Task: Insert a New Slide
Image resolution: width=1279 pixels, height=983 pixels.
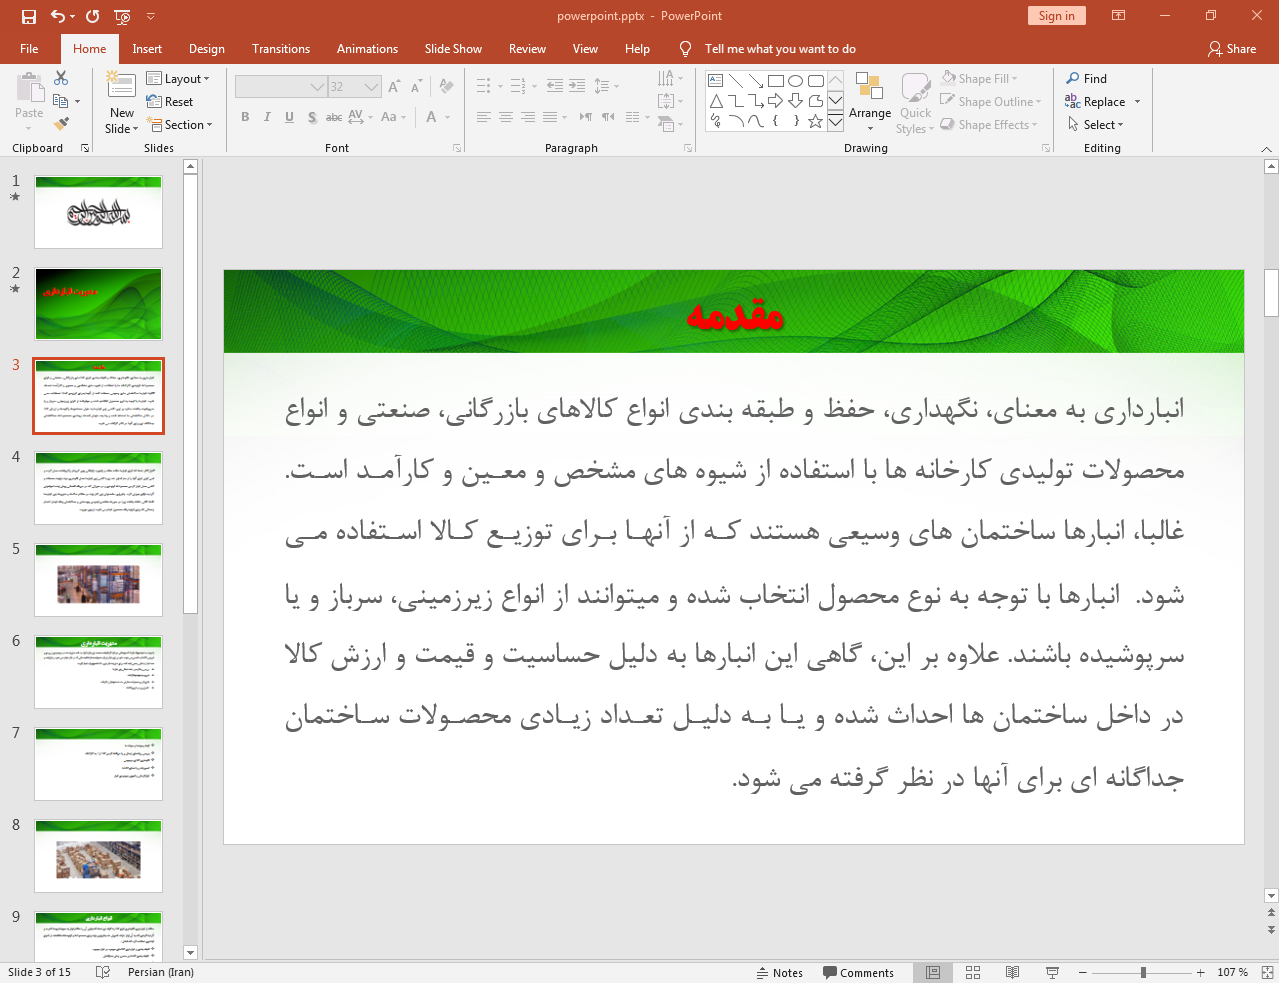Action: (x=122, y=103)
